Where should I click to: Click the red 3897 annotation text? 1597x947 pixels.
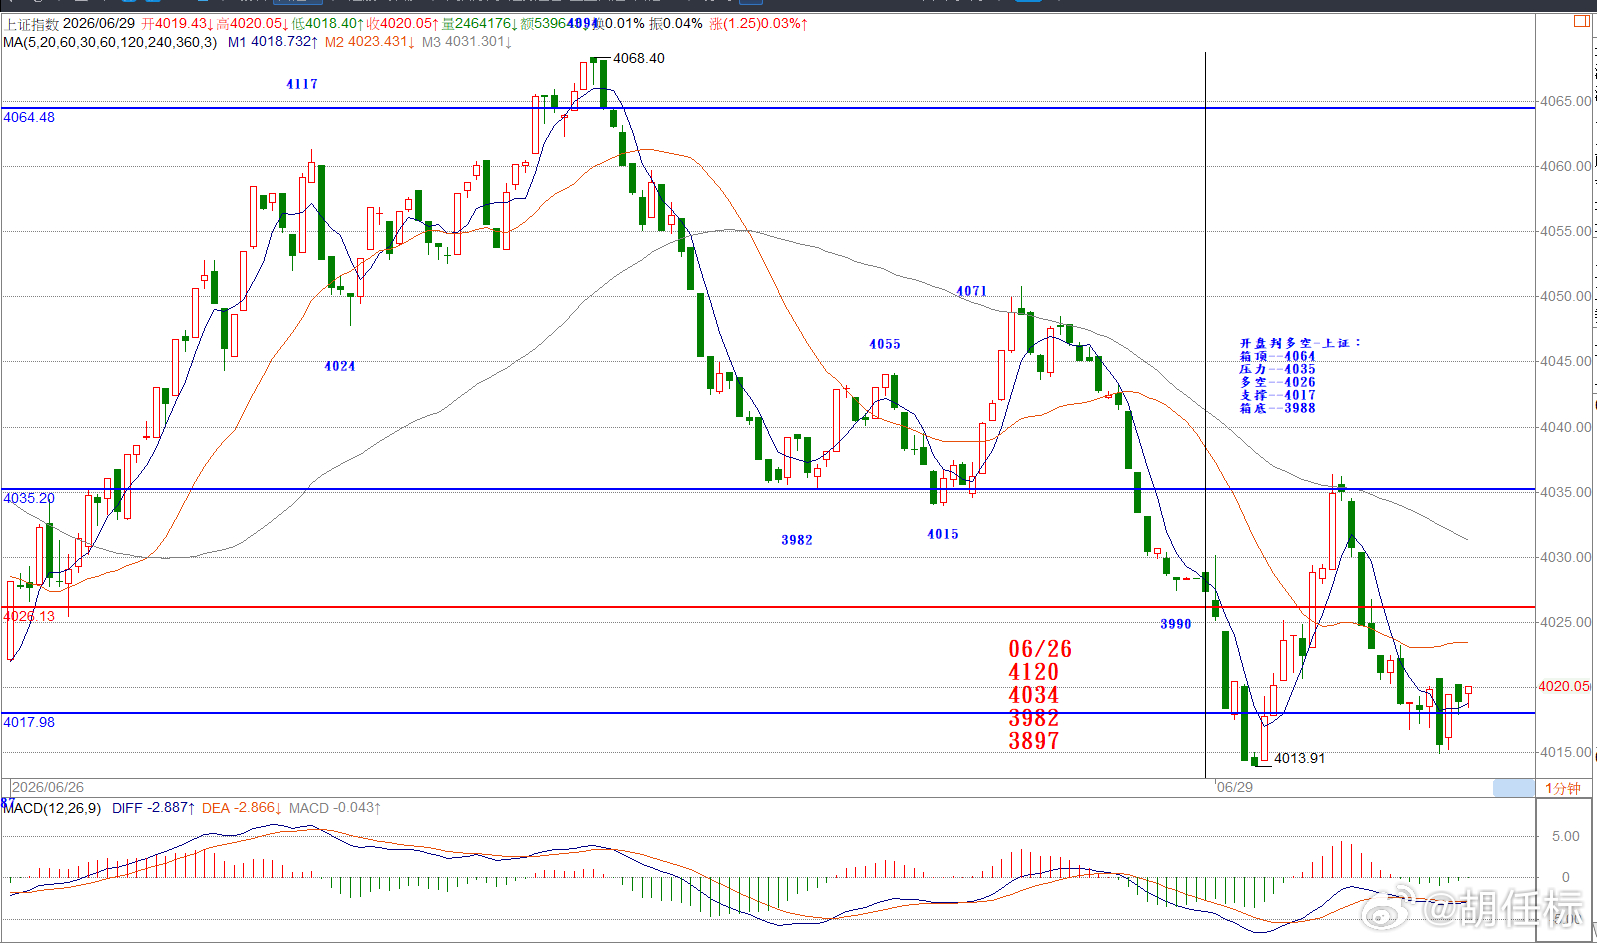(1034, 741)
